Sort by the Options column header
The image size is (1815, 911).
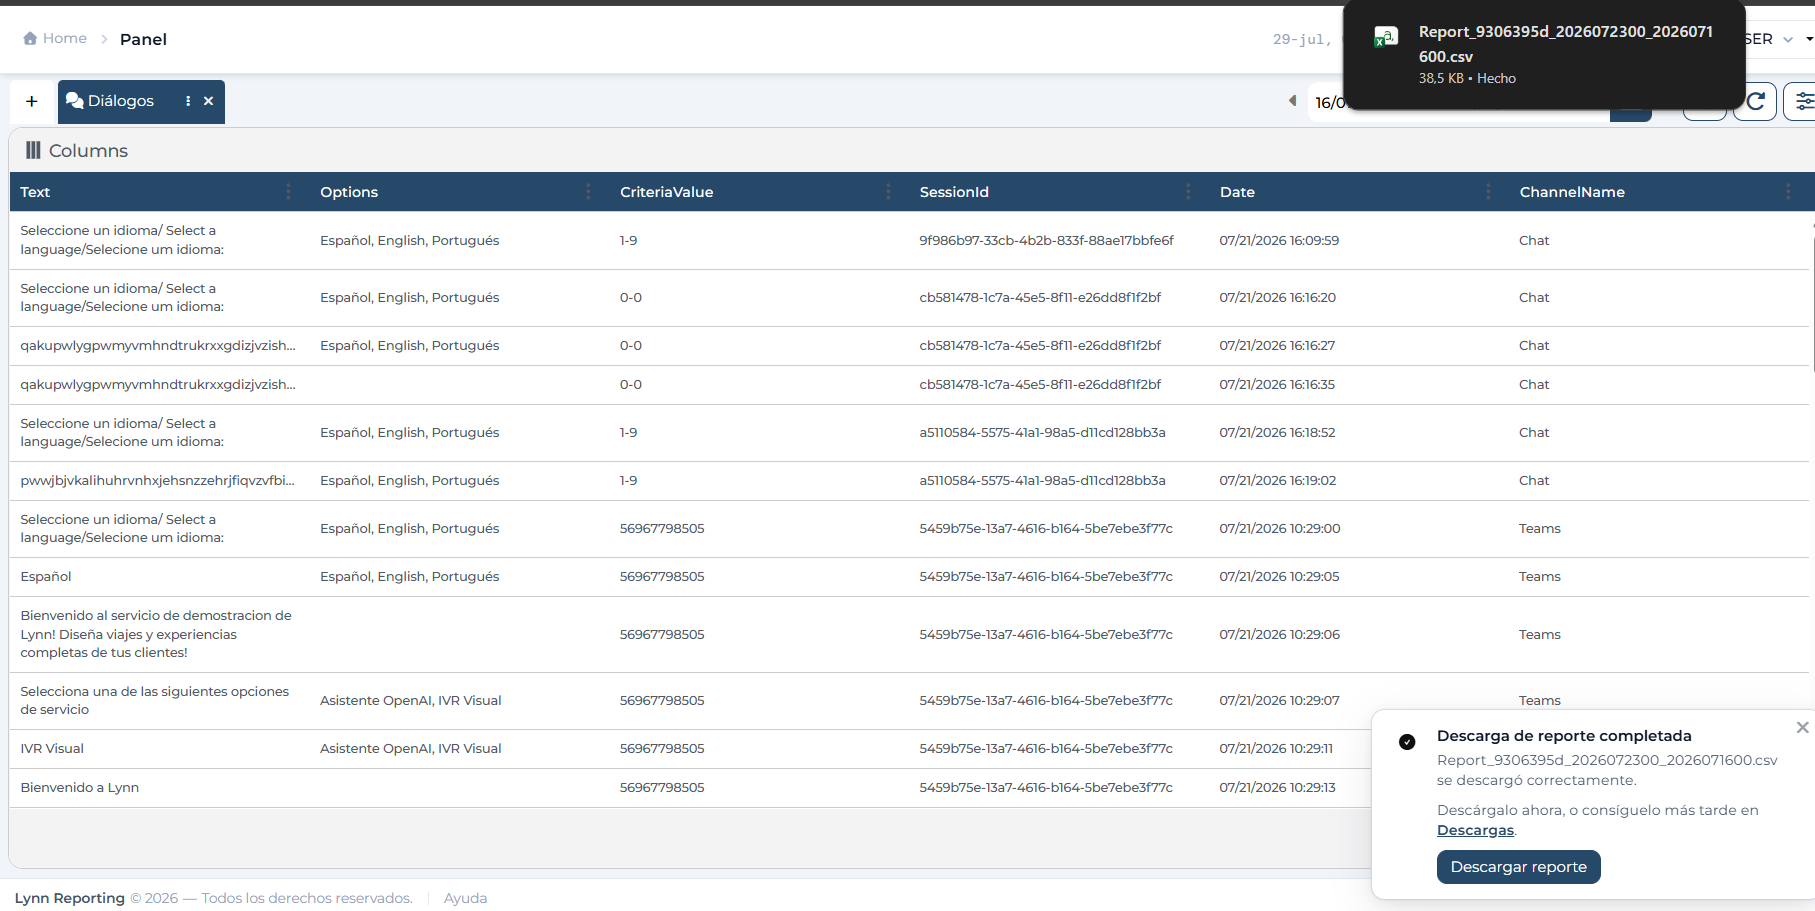[x=349, y=192]
